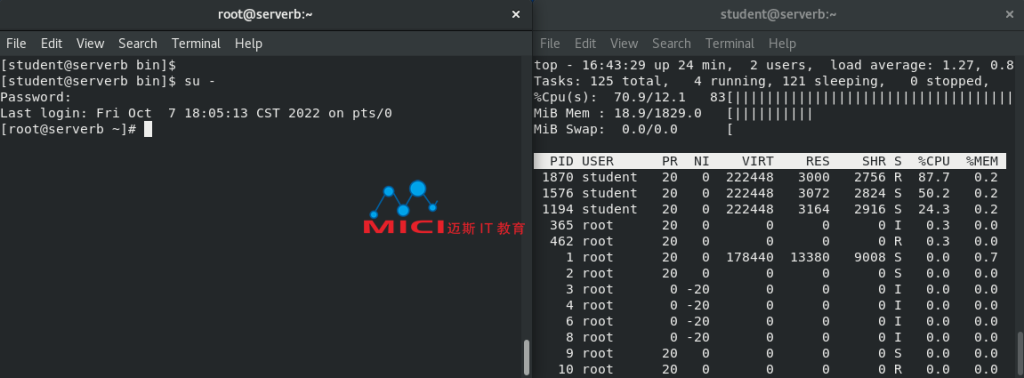This screenshot has width=1024, height=378.
Task: Open Edit menu in root@serverb terminal
Action: click(x=51, y=44)
